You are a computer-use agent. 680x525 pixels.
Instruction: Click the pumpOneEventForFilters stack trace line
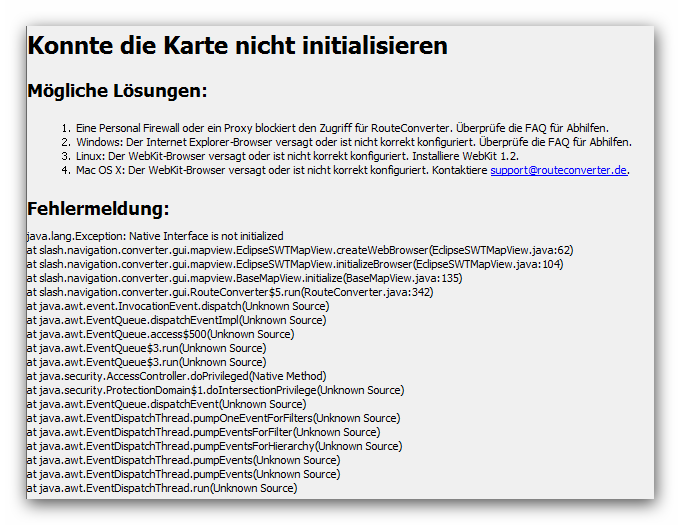pos(213,418)
